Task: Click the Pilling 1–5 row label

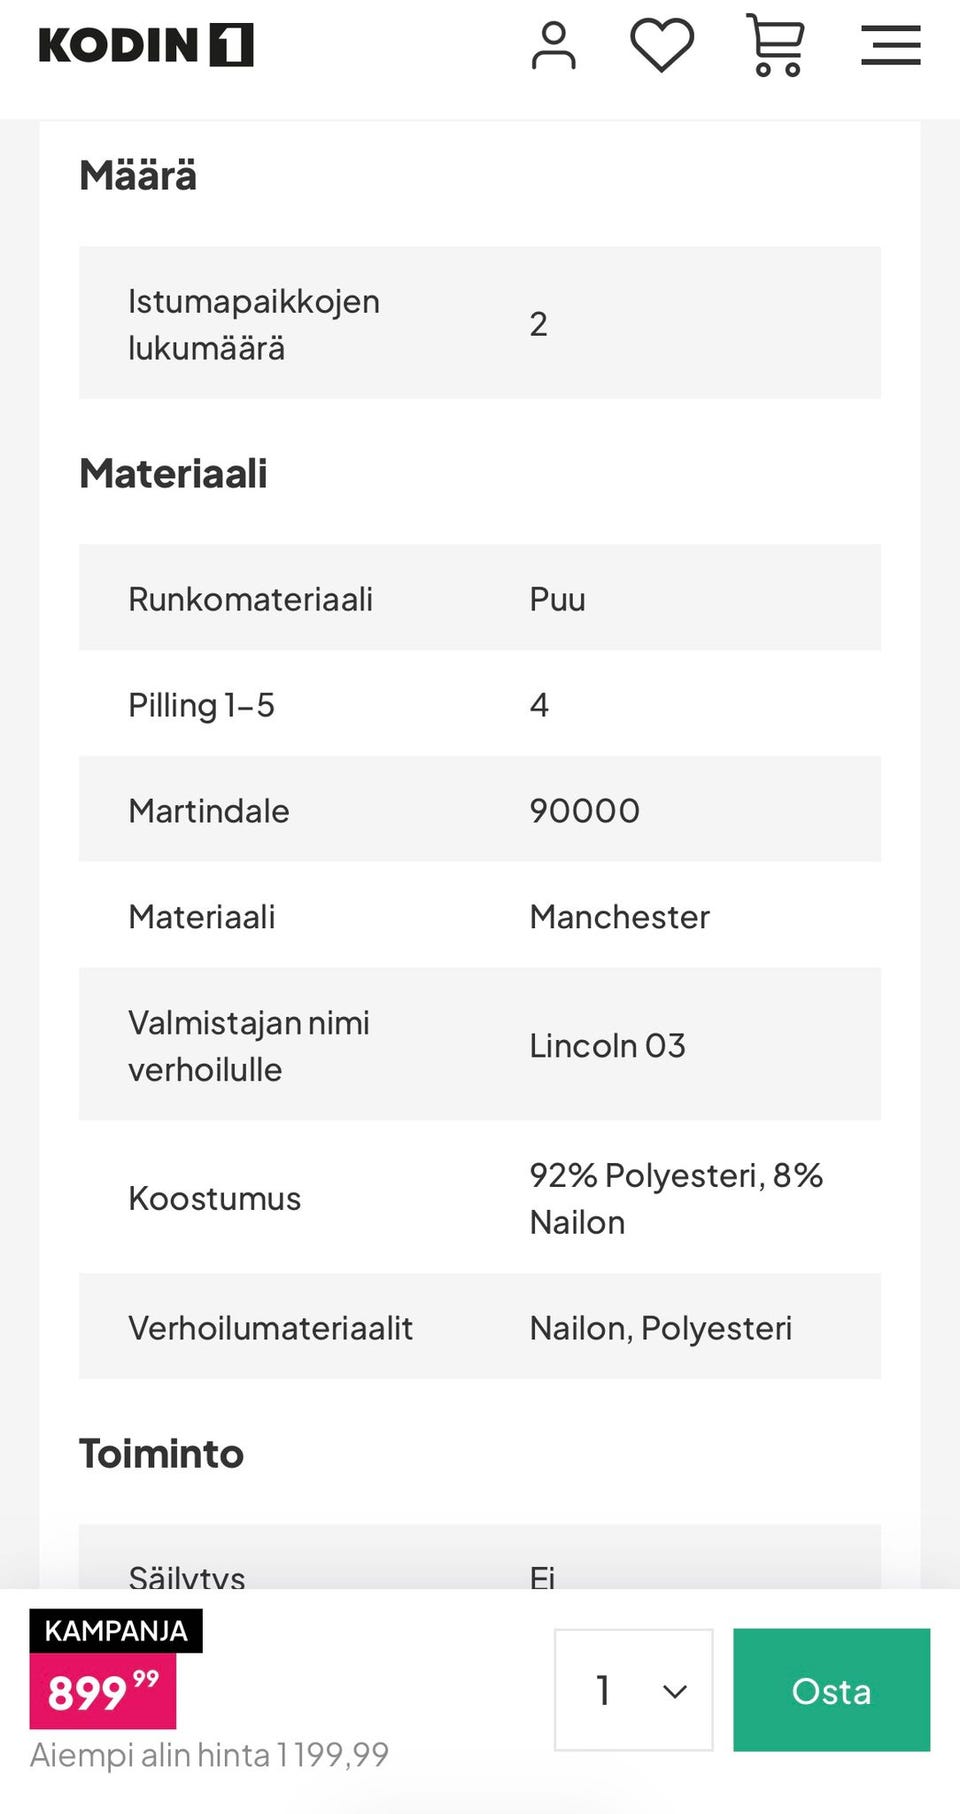Action: 201,705
